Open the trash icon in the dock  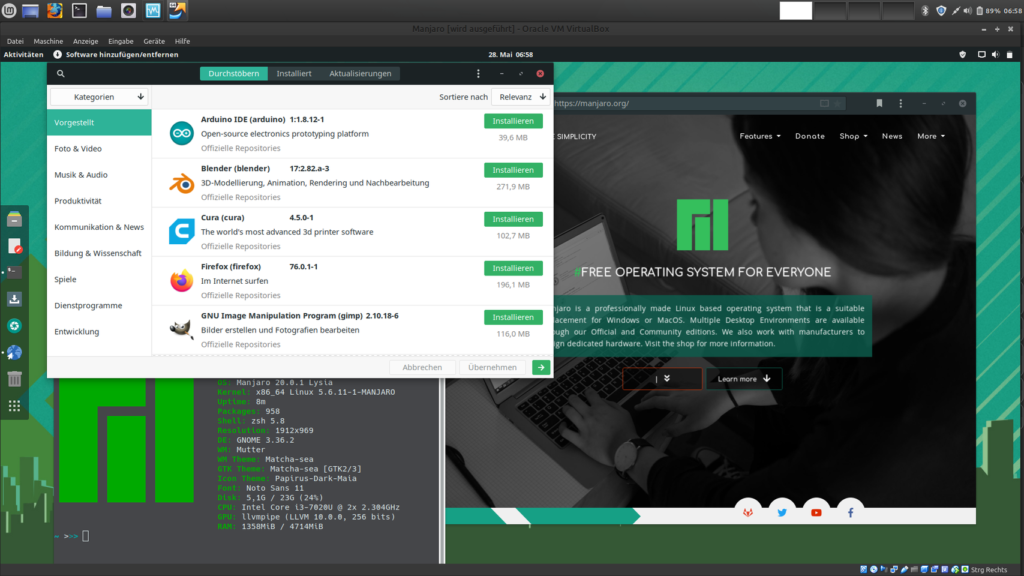click(14, 379)
